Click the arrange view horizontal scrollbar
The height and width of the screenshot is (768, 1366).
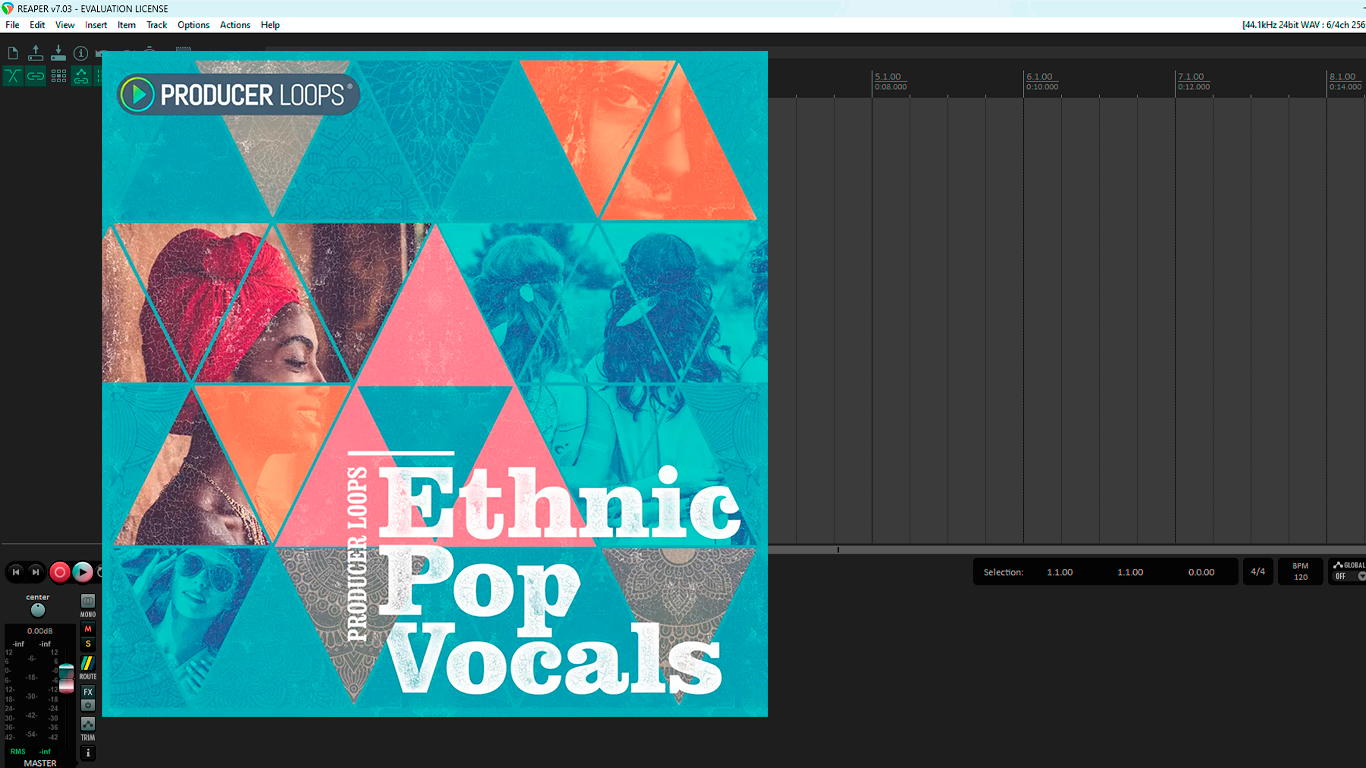pos(1066,550)
